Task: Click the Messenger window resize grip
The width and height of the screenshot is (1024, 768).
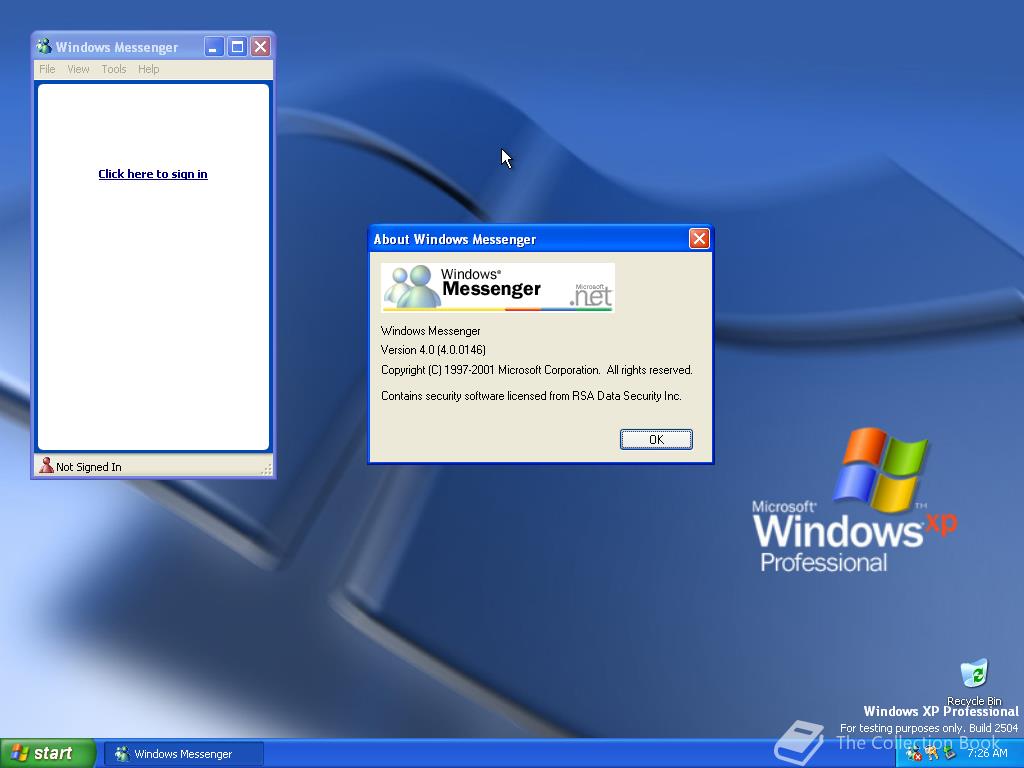Action: (x=266, y=469)
